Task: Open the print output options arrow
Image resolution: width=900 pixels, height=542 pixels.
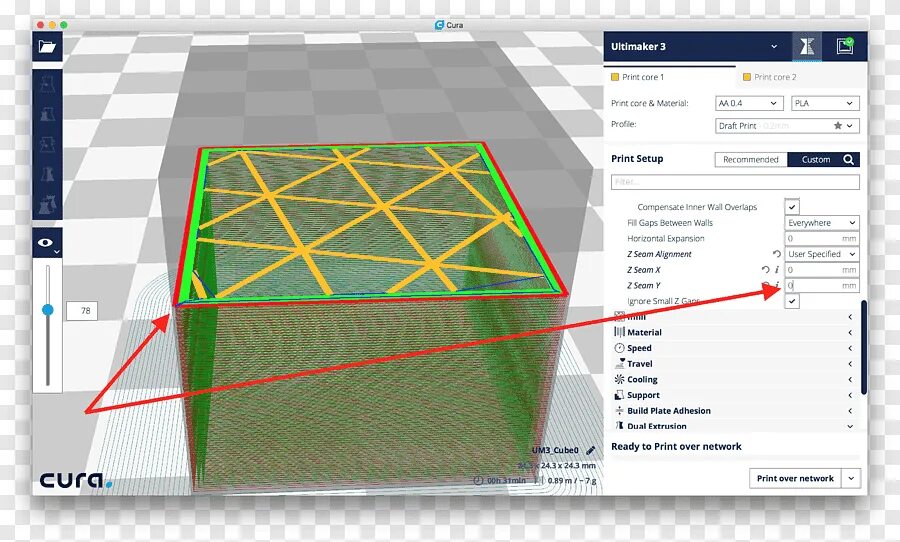Action: (851, 478)
